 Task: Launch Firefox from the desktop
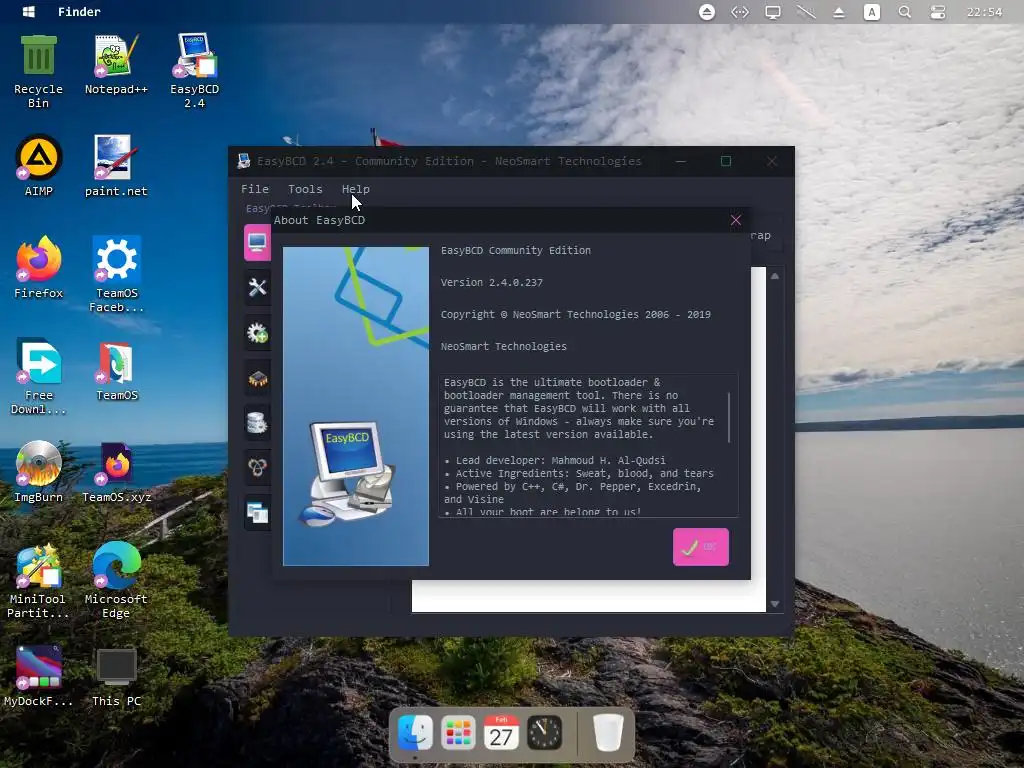point(39,267)
